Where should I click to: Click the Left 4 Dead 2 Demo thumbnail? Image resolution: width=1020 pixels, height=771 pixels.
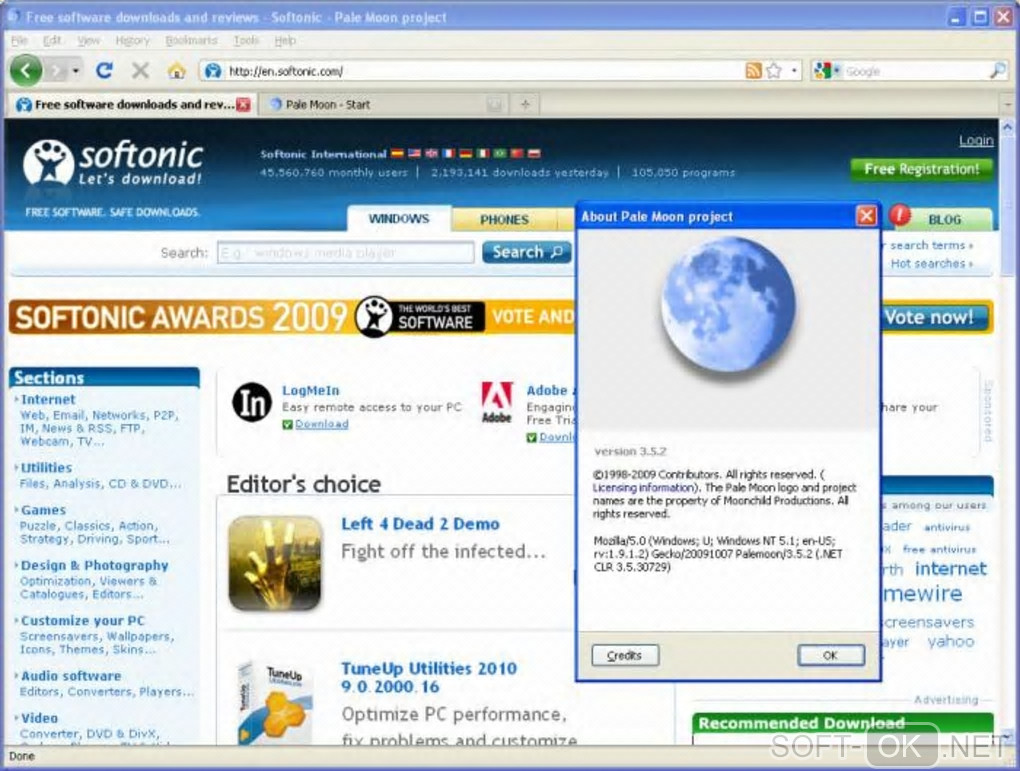[x=275, y=563]
